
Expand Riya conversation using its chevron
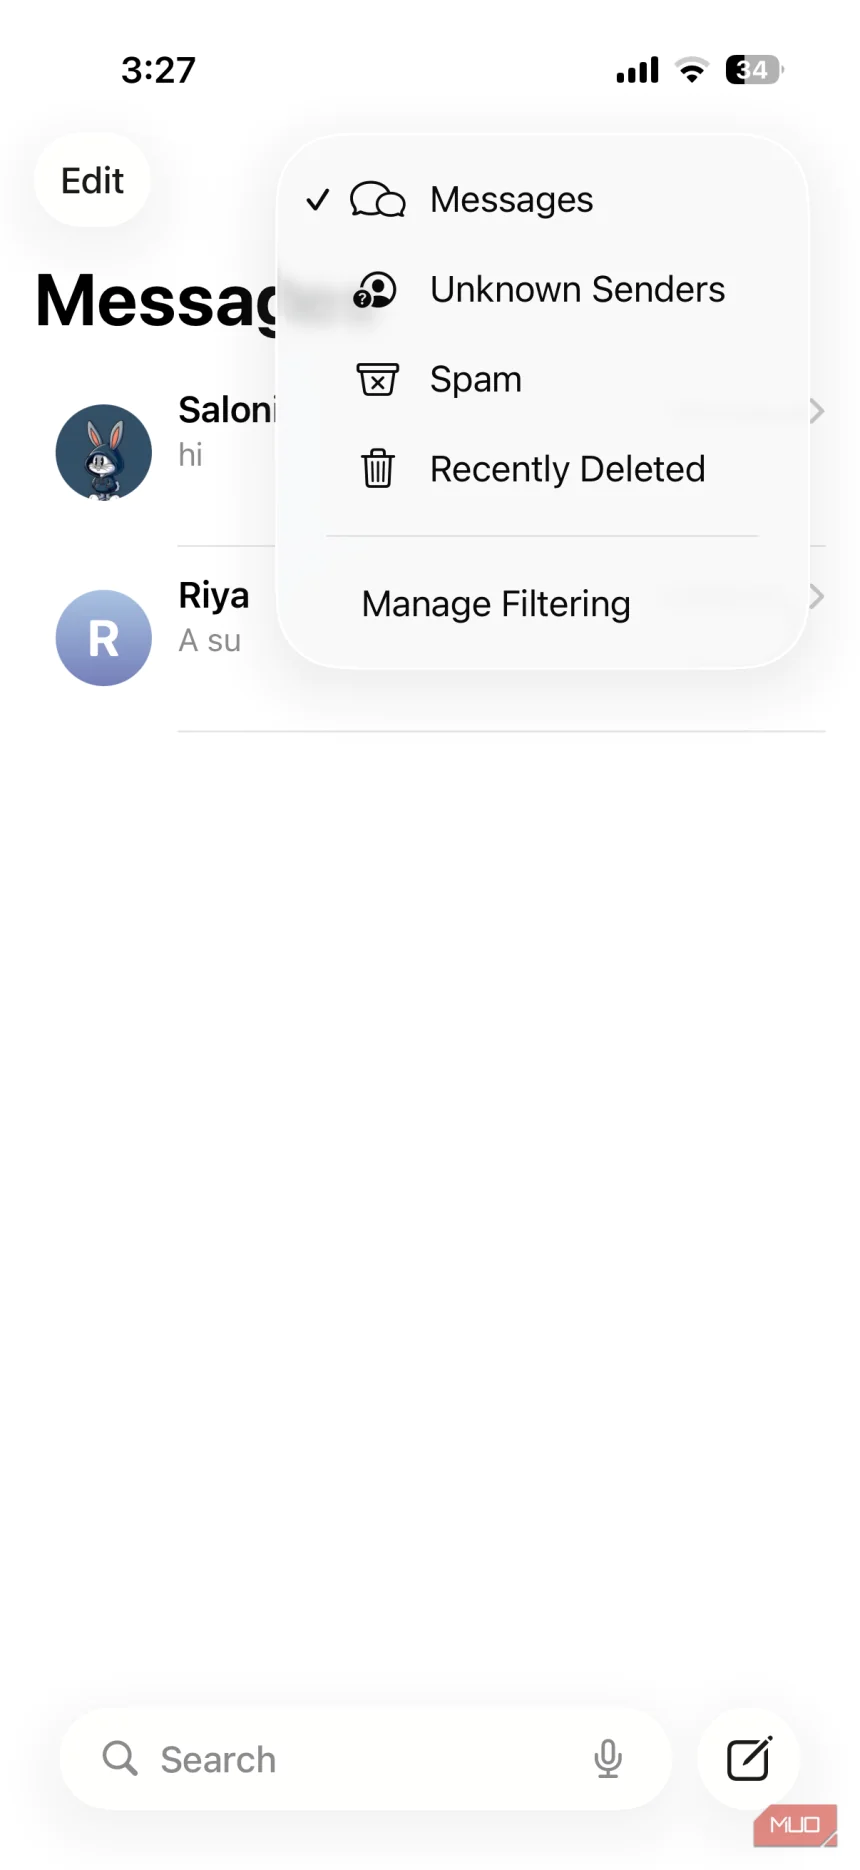[817, 597]
